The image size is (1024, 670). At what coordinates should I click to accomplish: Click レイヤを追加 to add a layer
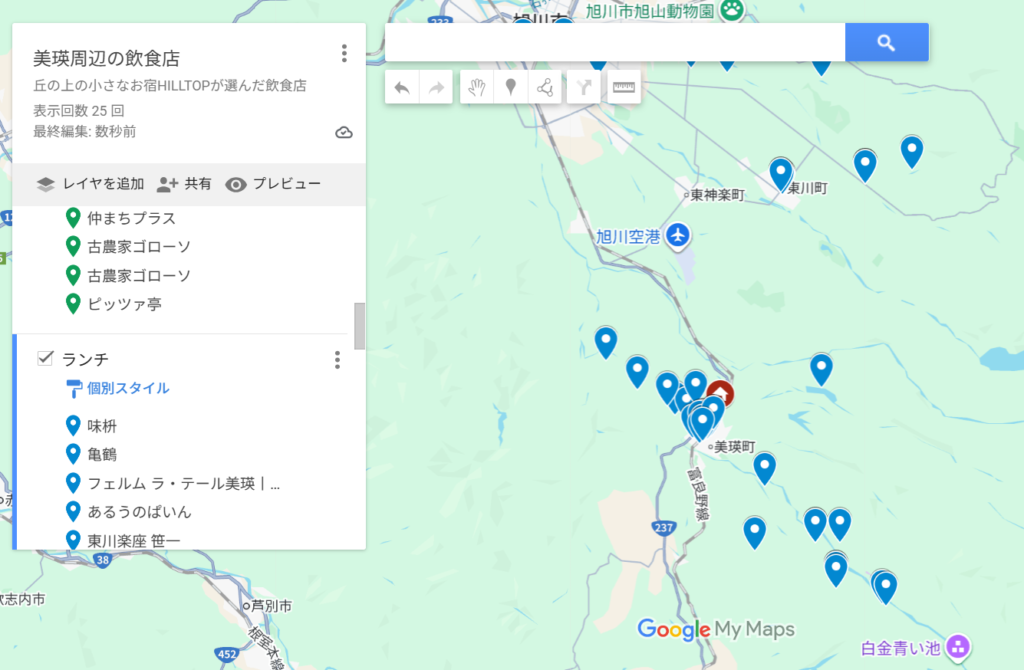[90, 184]
